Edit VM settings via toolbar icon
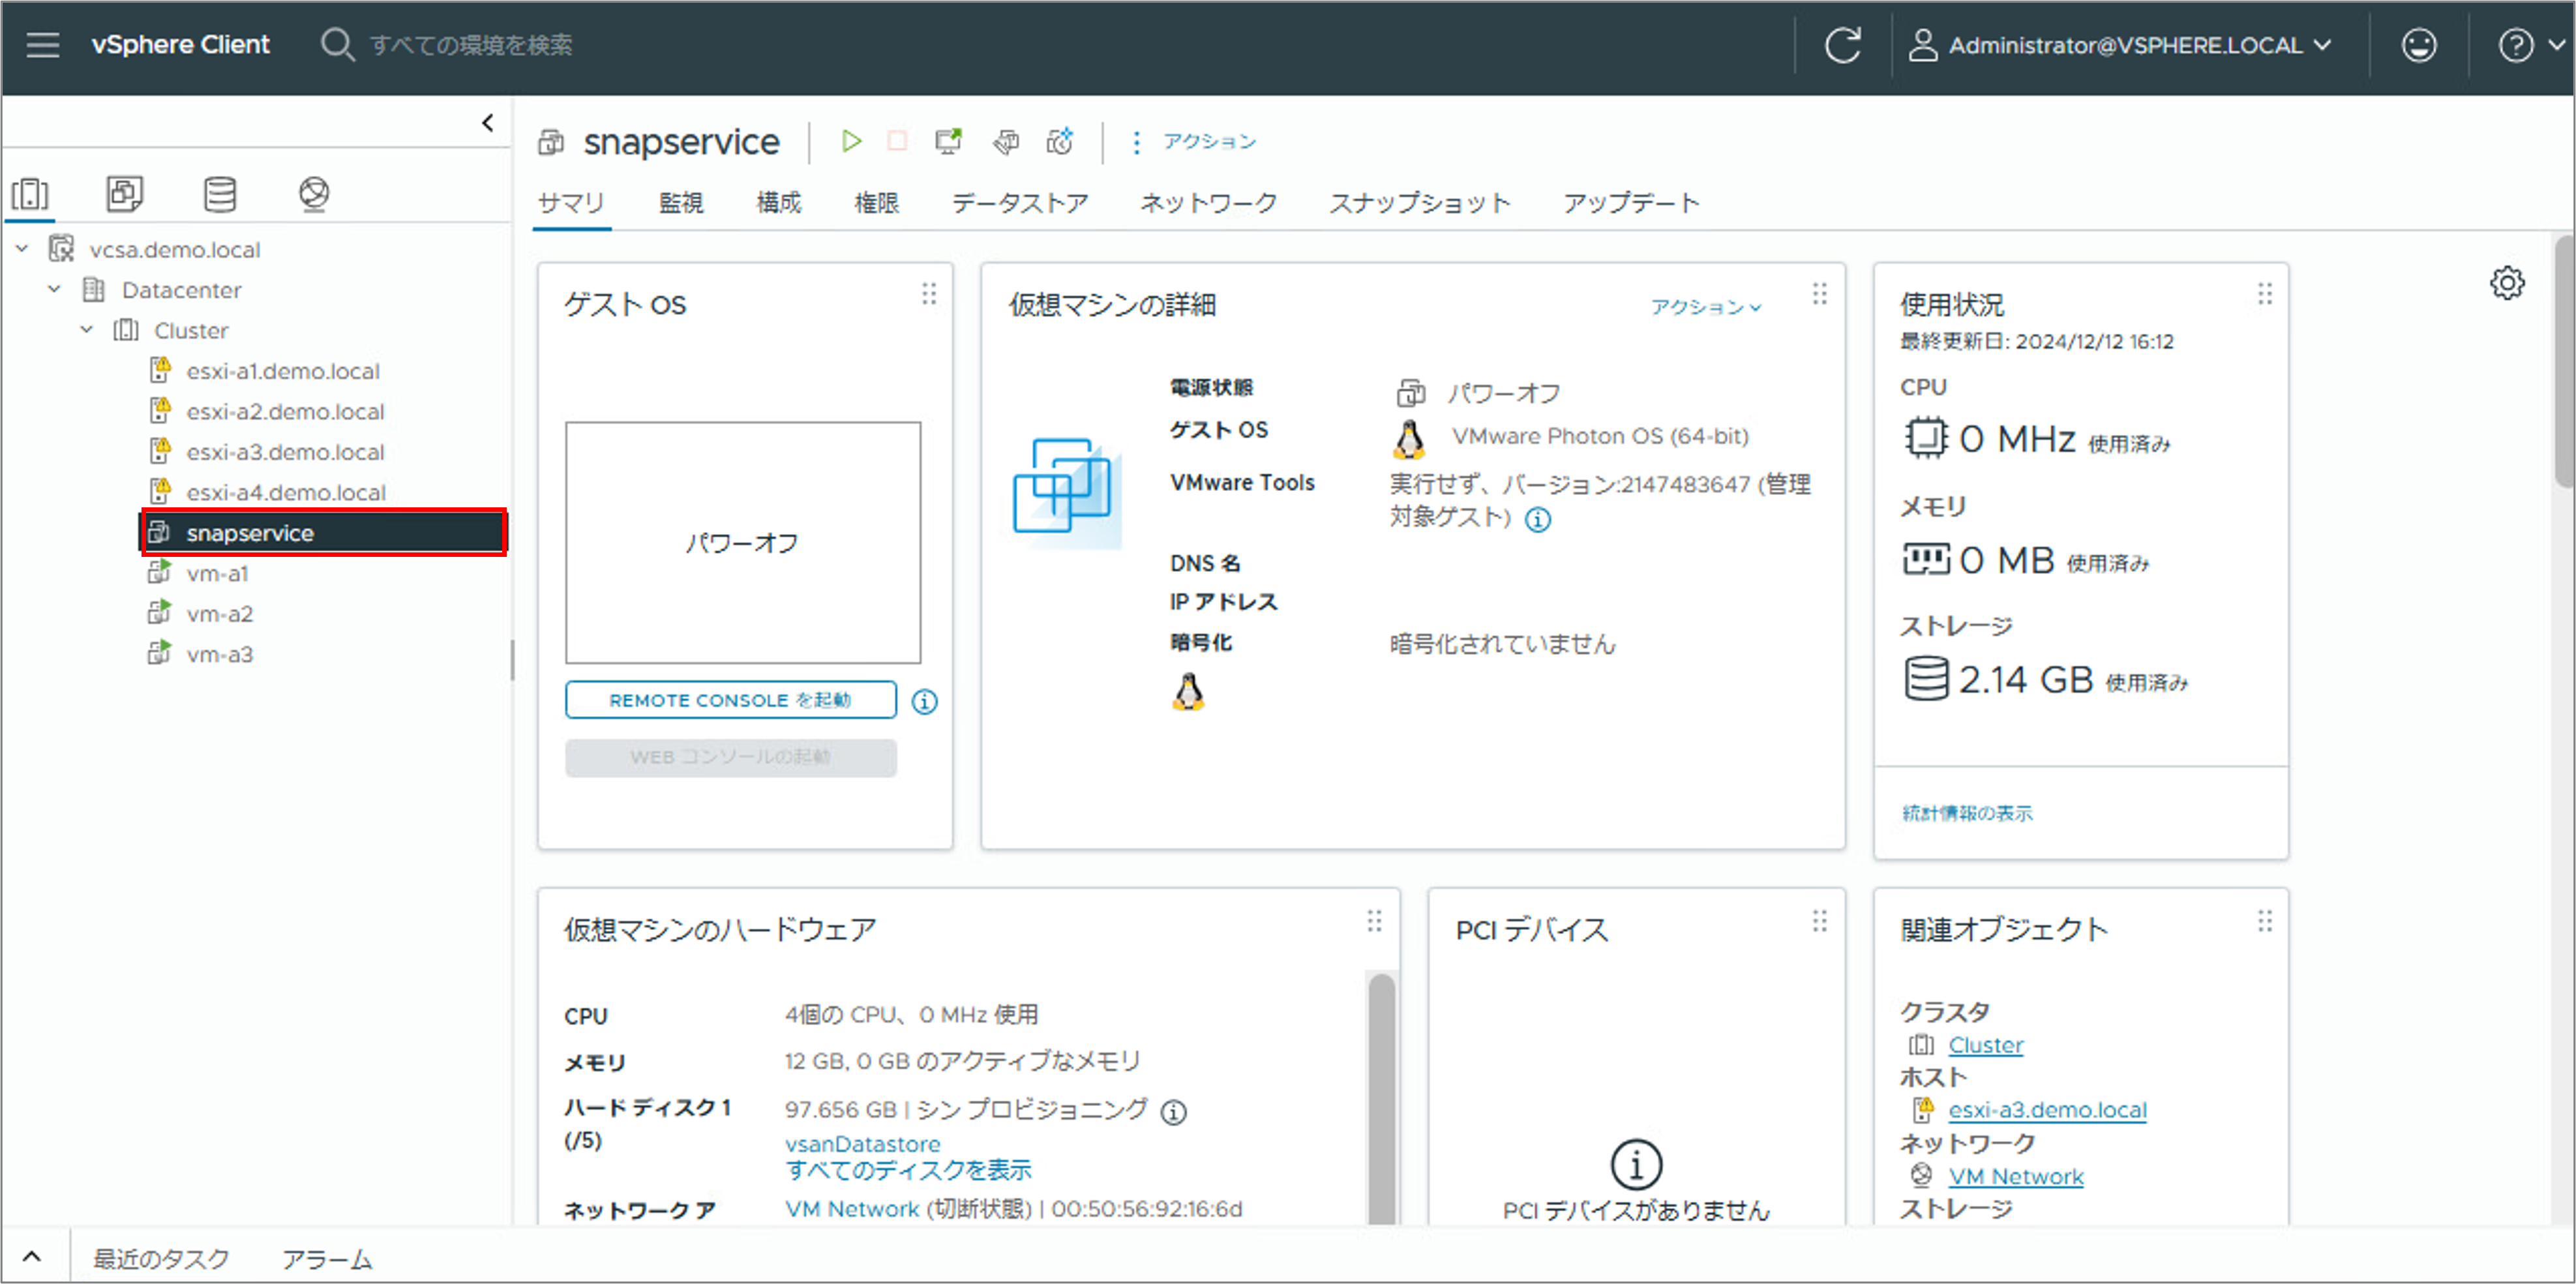 tap(1006, 141)
